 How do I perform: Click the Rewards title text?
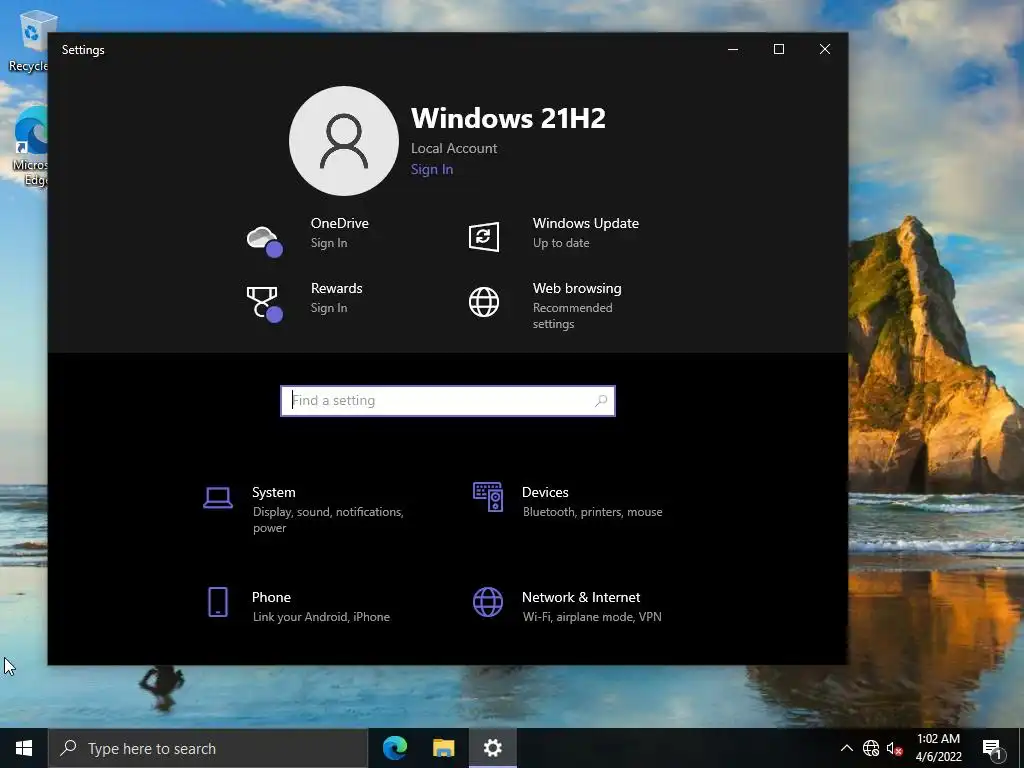[336, 288]
